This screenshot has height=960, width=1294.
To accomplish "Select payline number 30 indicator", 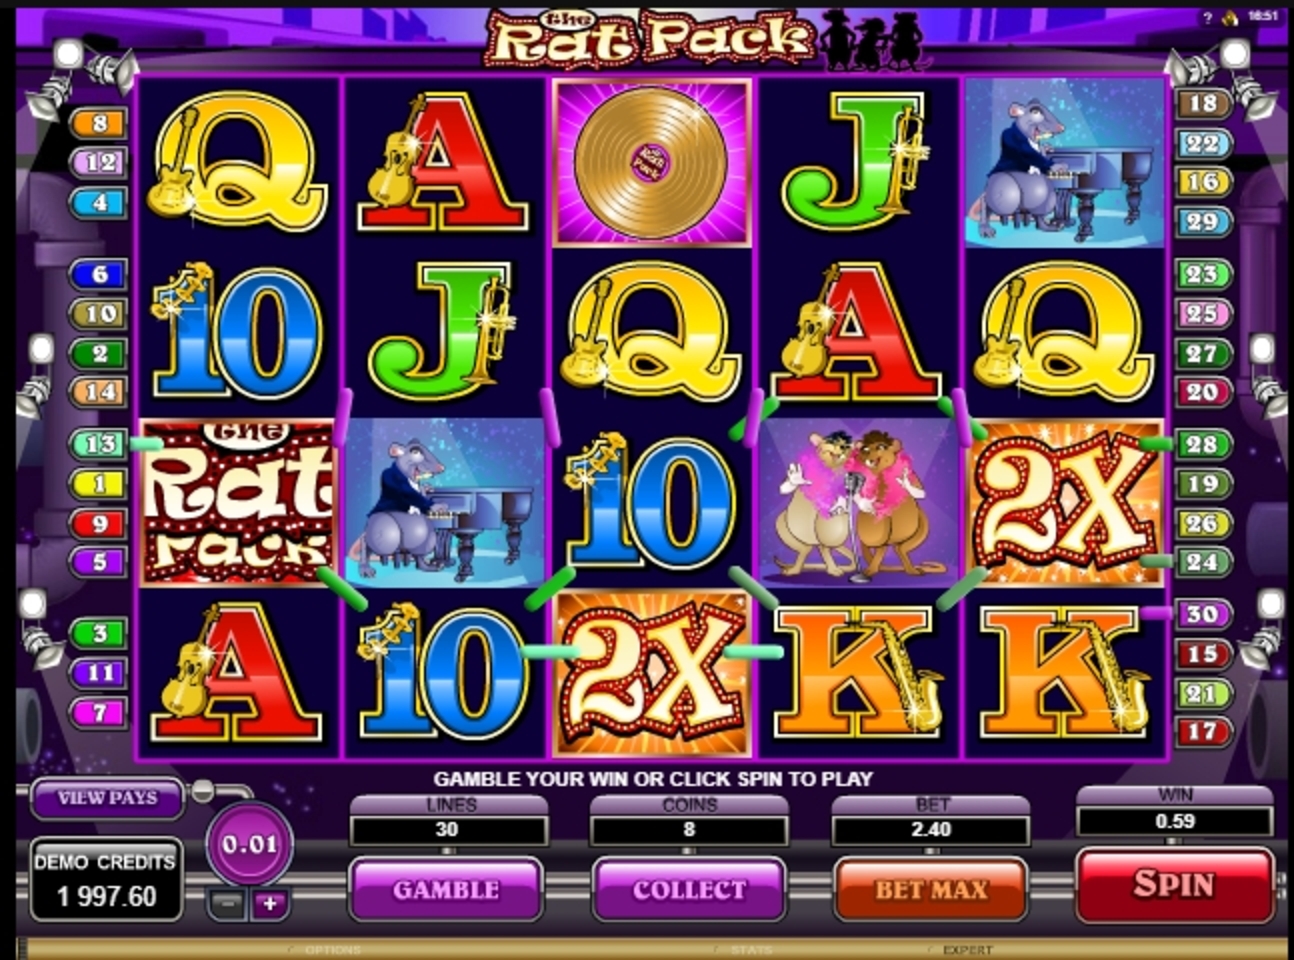I will [x=1201, y=614].
